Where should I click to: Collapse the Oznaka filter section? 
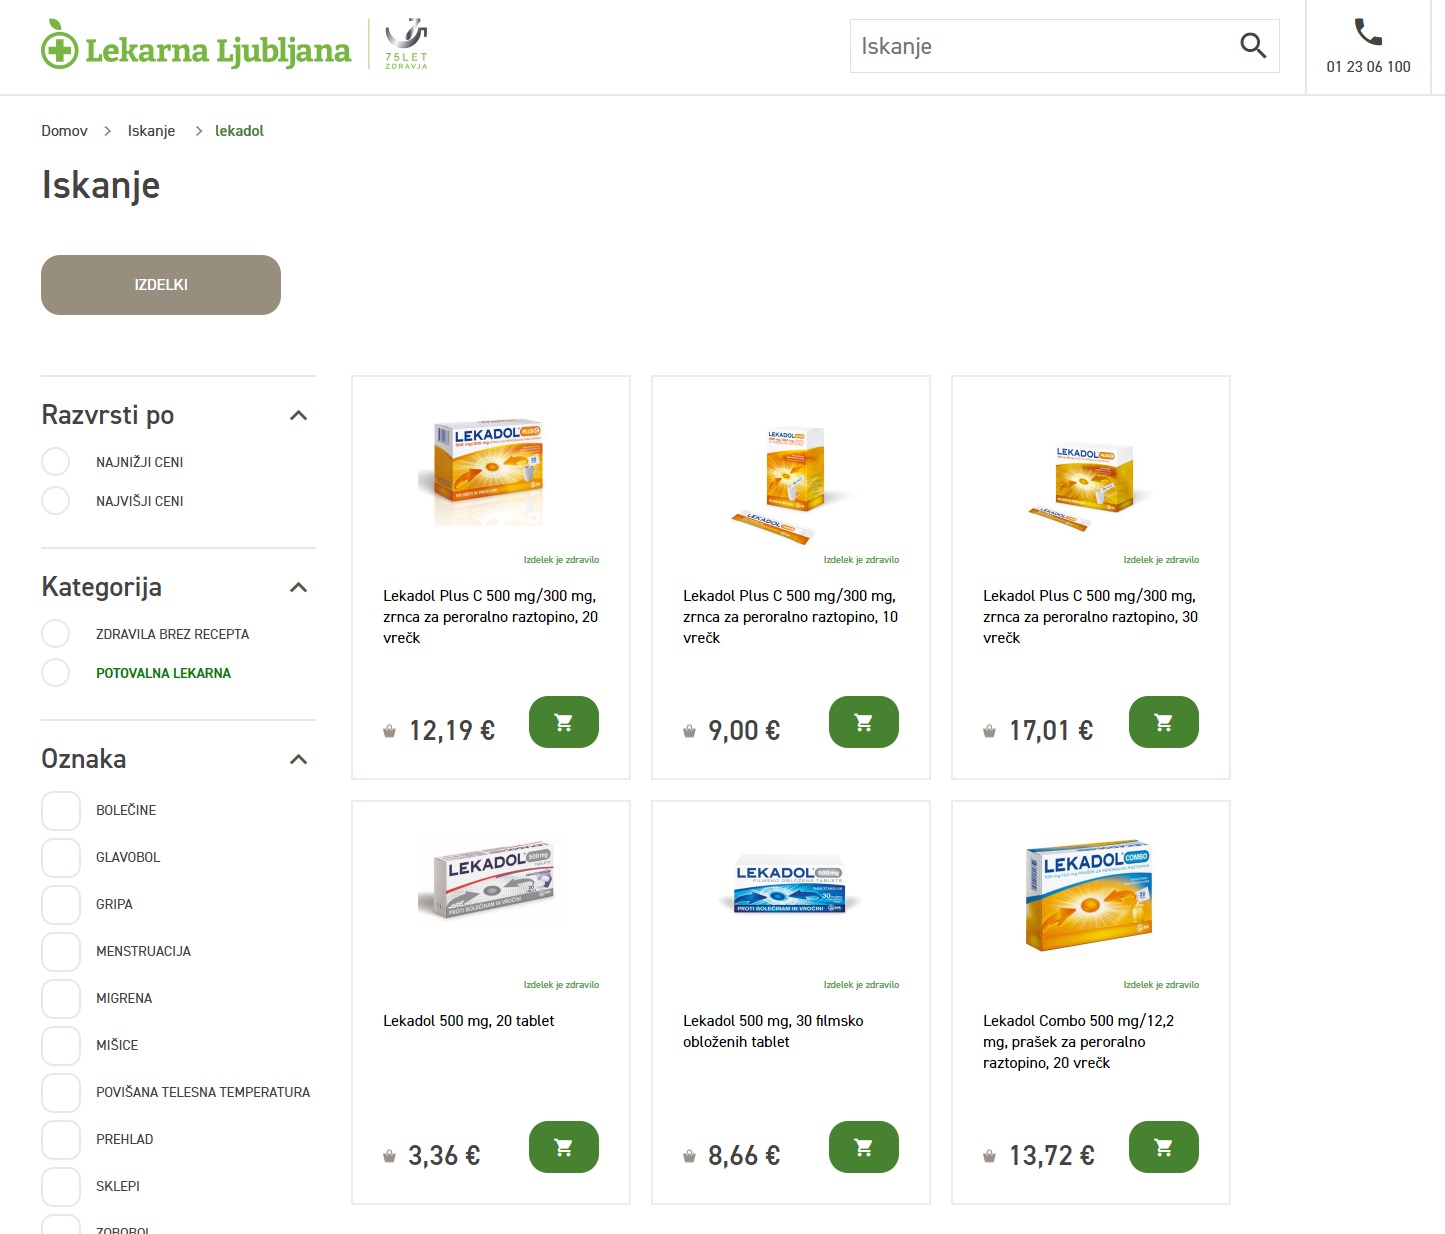[298, 759]
